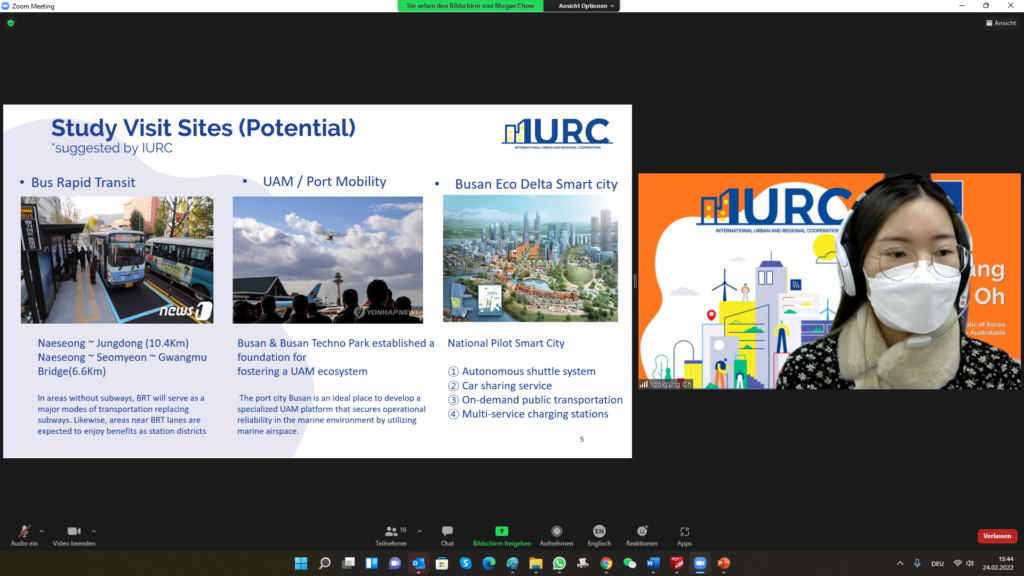Leave the meeting via Verlassen
The width and height of the screenshot is (1024, 576).
[x=996, y=536]
